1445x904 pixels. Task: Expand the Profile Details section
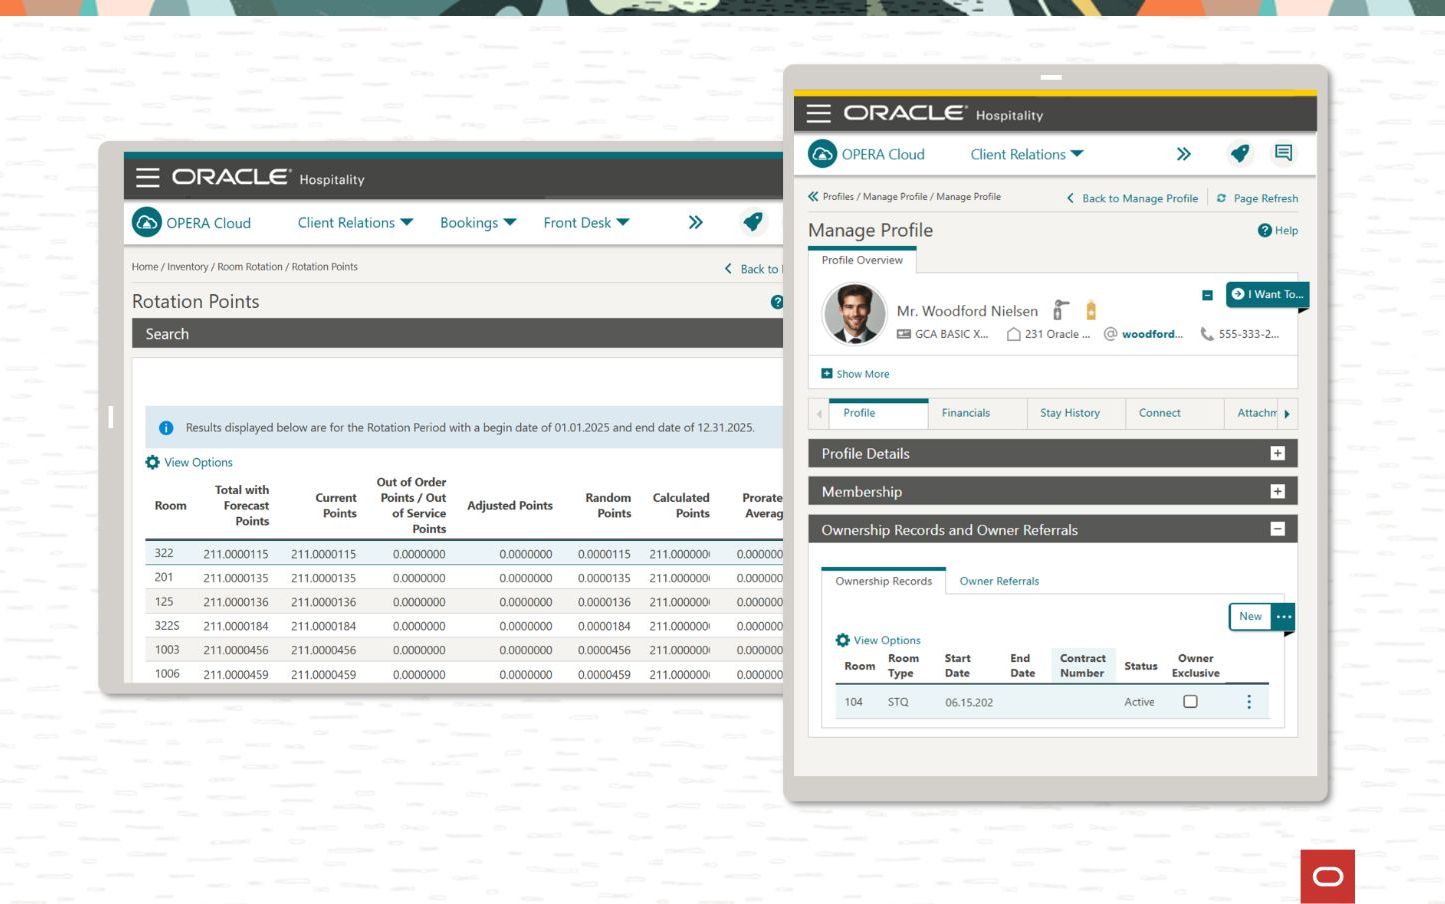(1277, 453)
